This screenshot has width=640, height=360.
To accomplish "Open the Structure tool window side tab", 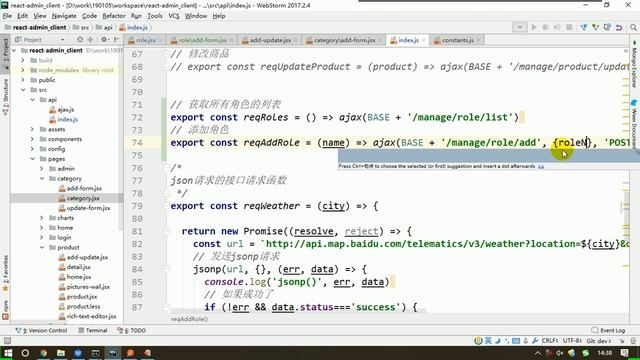I will pos(5,97).
